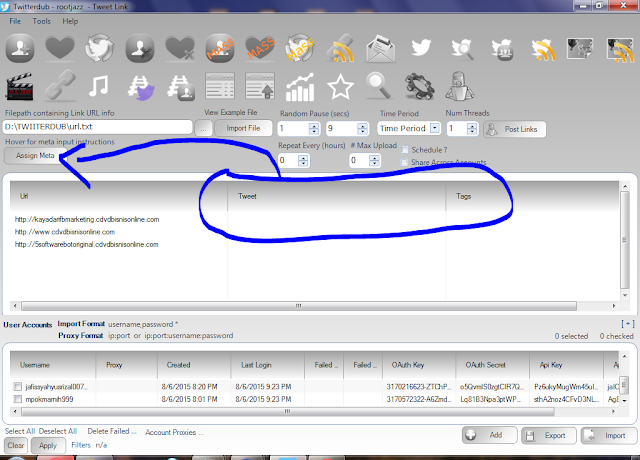The width and height of the screenshot is (640, 460).
Task: Select the Mass retweet icon
Action: [300, 49]
